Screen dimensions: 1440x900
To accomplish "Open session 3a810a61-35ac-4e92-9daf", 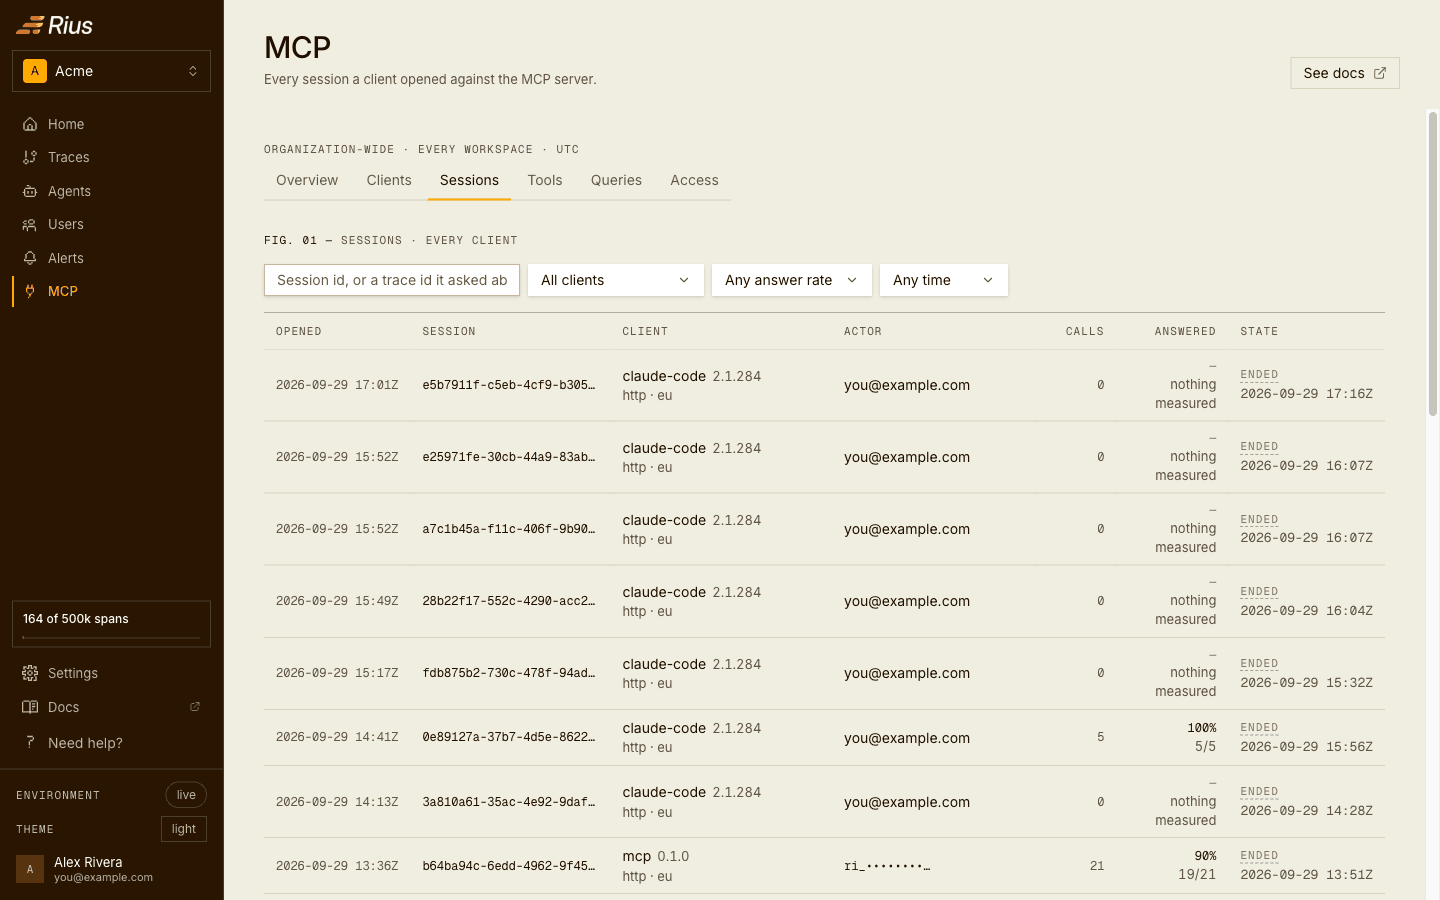I will tap(508, 802).
